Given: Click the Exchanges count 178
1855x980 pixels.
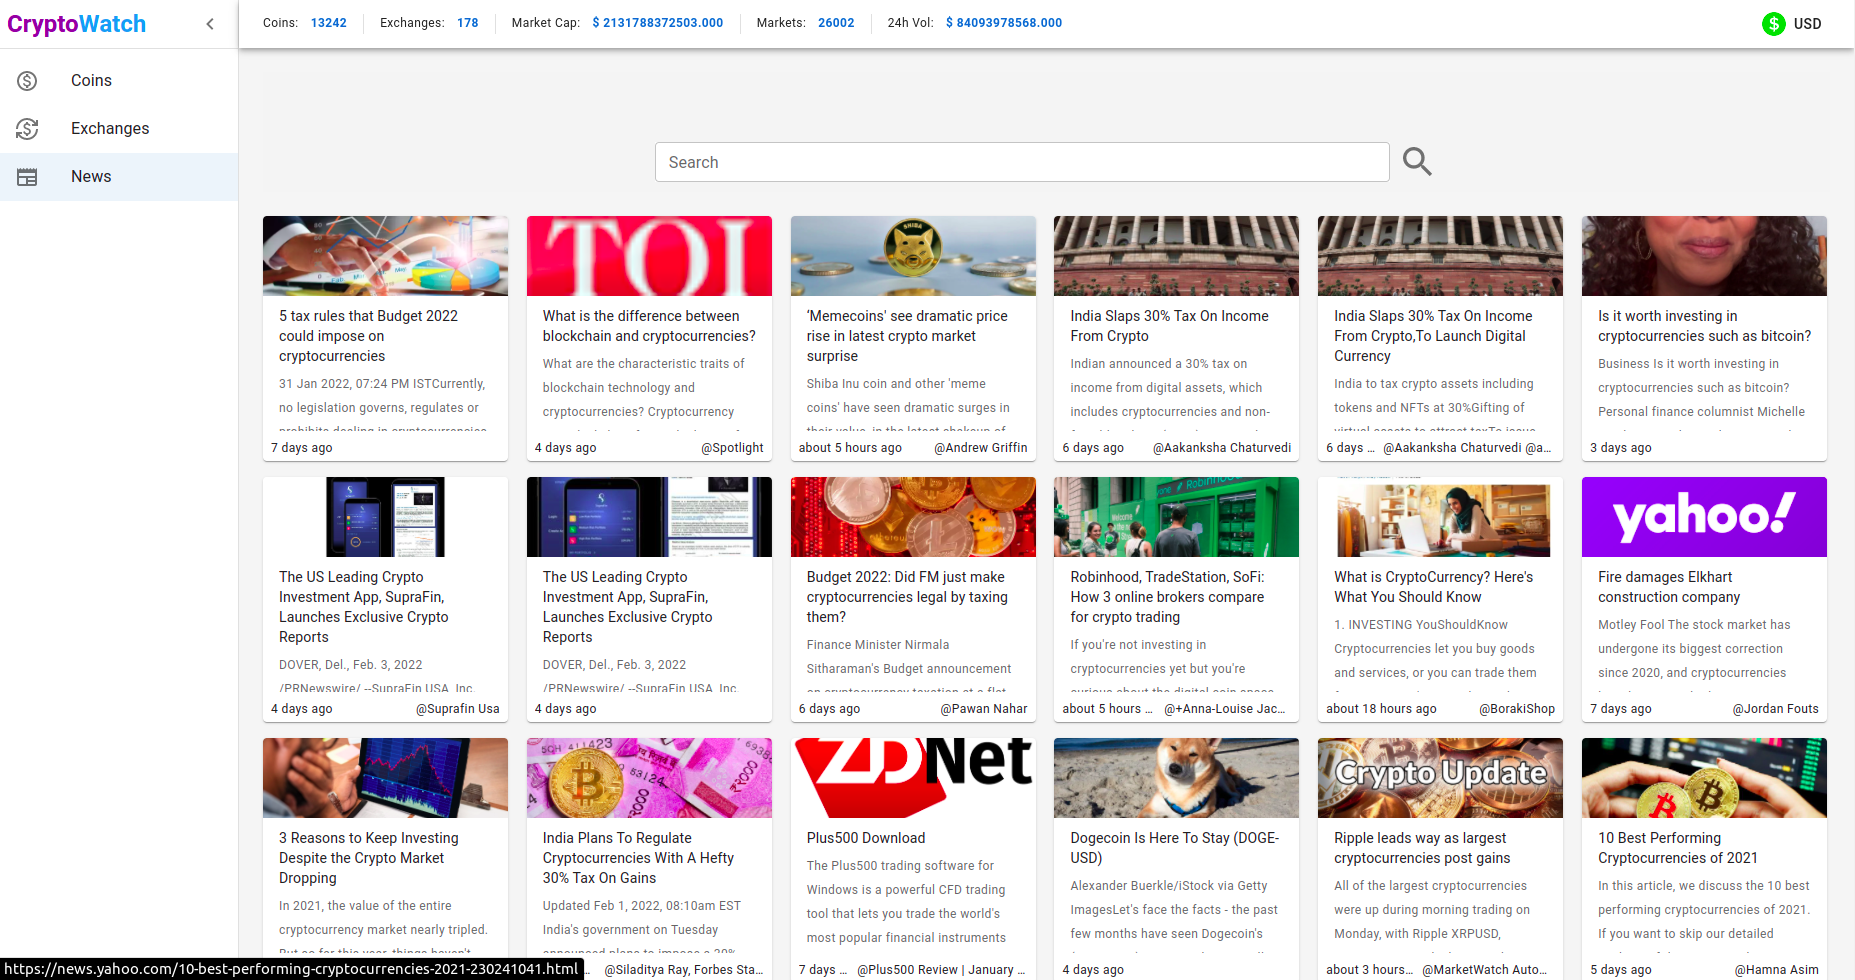Looking at the screenshot, I should 467,23.
